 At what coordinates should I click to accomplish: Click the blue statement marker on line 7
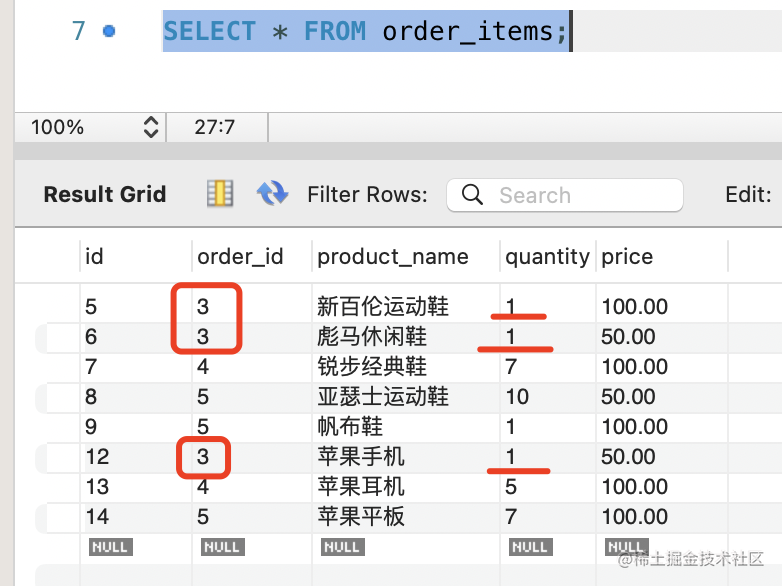click(x=109, y=31)
